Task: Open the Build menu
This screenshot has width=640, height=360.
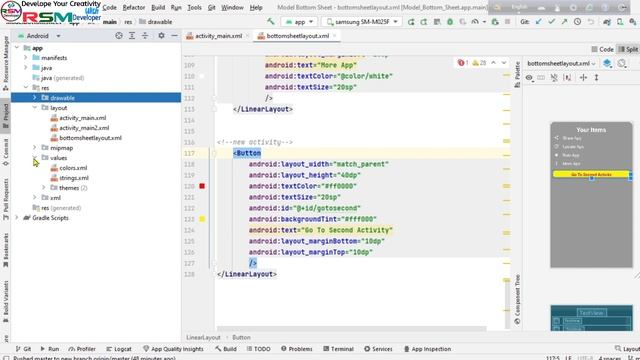Action: click(x=158, y=7)
